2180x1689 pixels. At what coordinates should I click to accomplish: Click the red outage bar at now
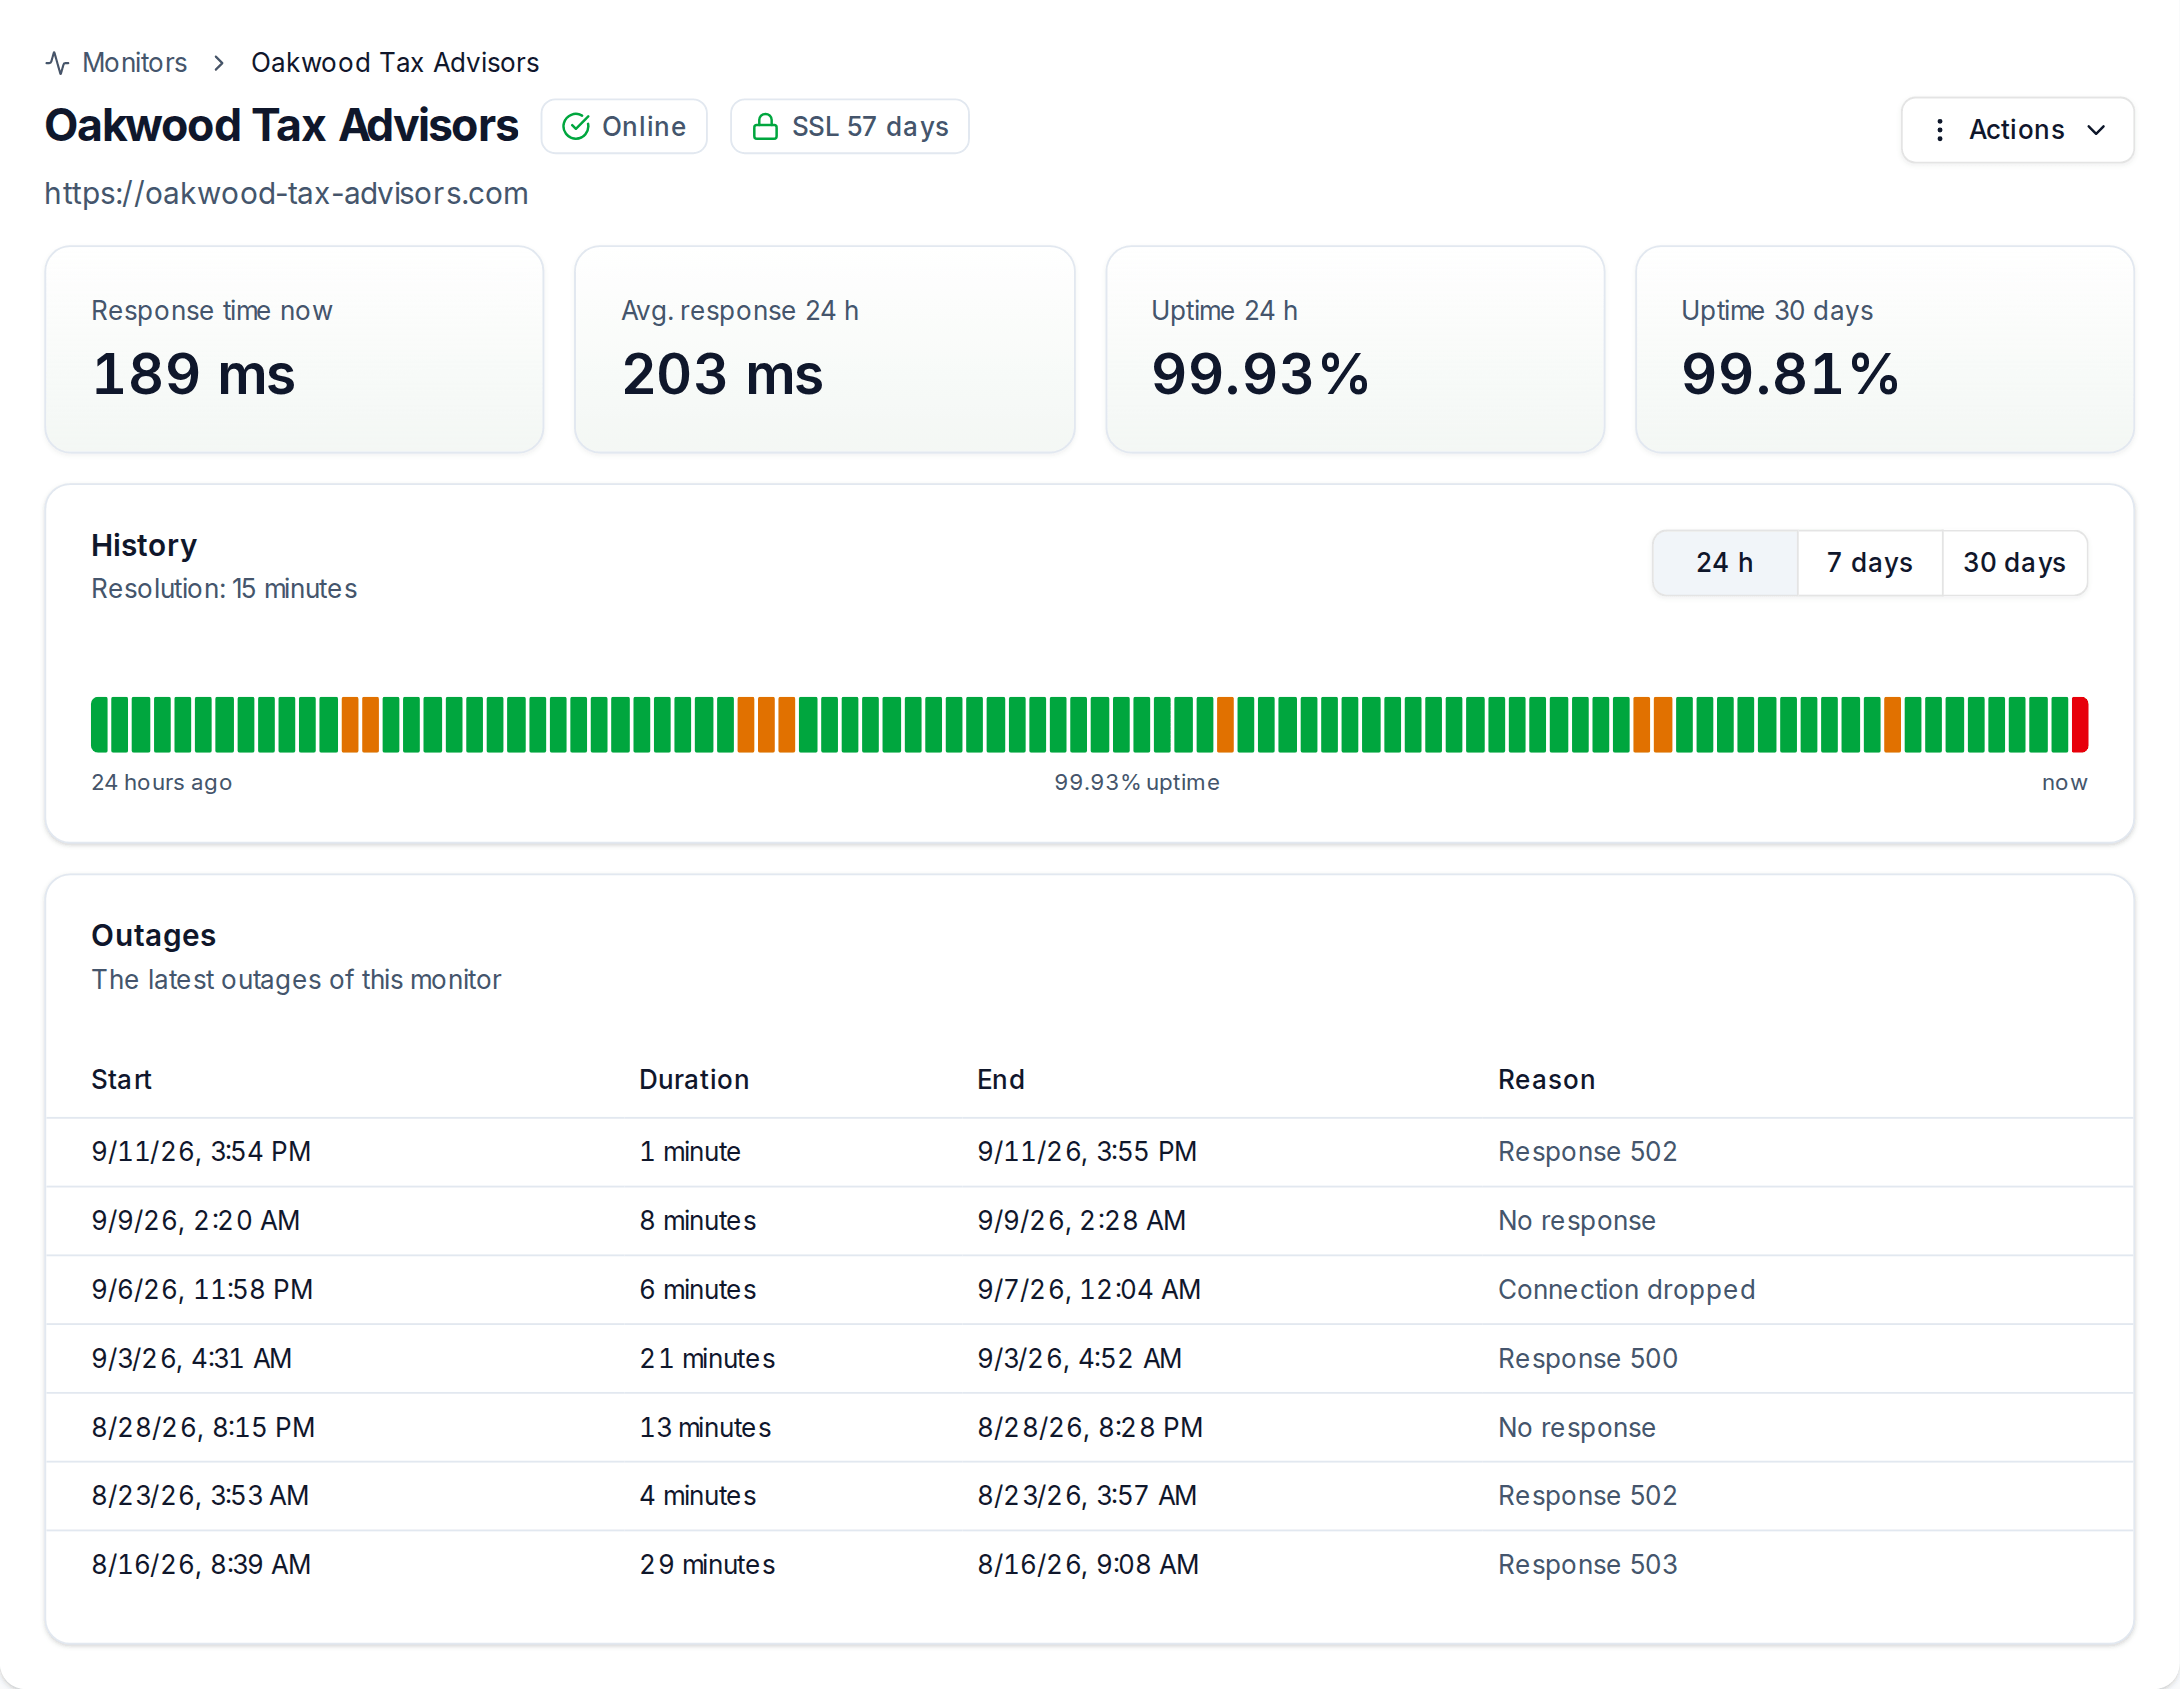[x=2079, y=725]
